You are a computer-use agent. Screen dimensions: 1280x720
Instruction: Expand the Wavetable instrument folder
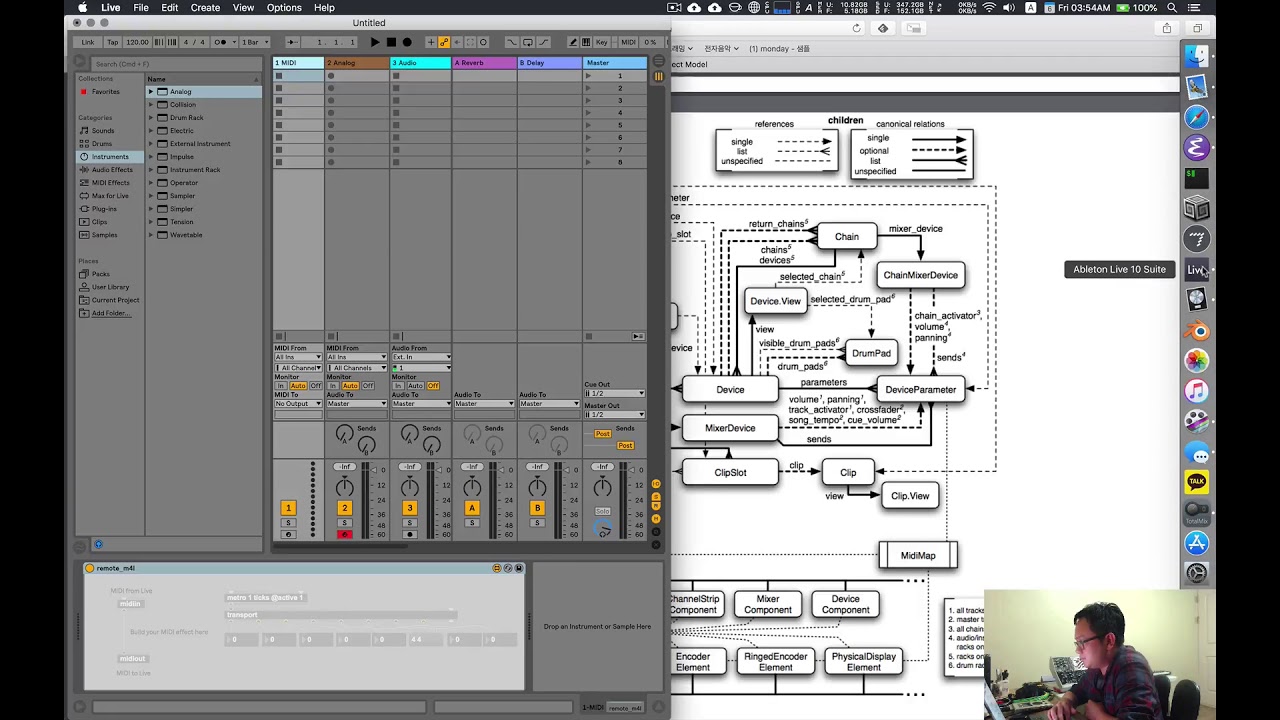tap(151, 235)
